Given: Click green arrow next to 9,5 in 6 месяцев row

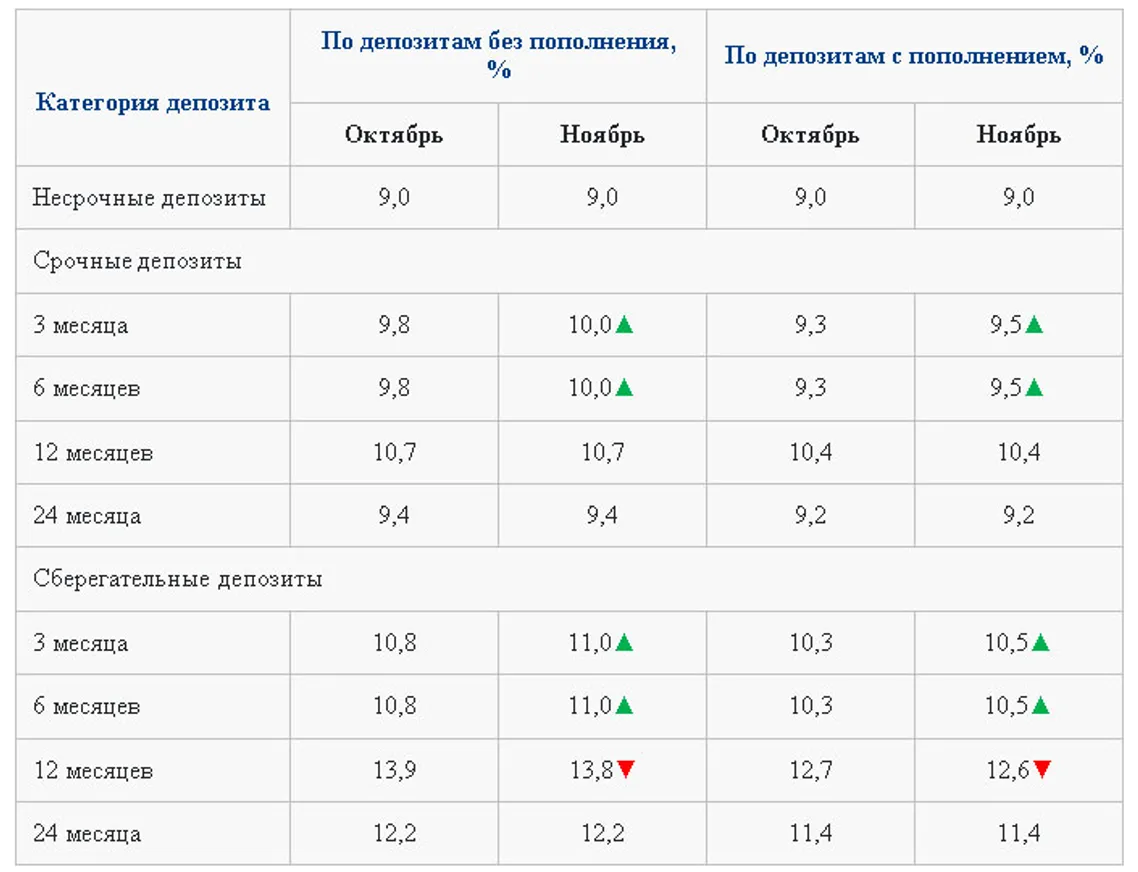Looking at the screenshot, I should [1034, 388].
